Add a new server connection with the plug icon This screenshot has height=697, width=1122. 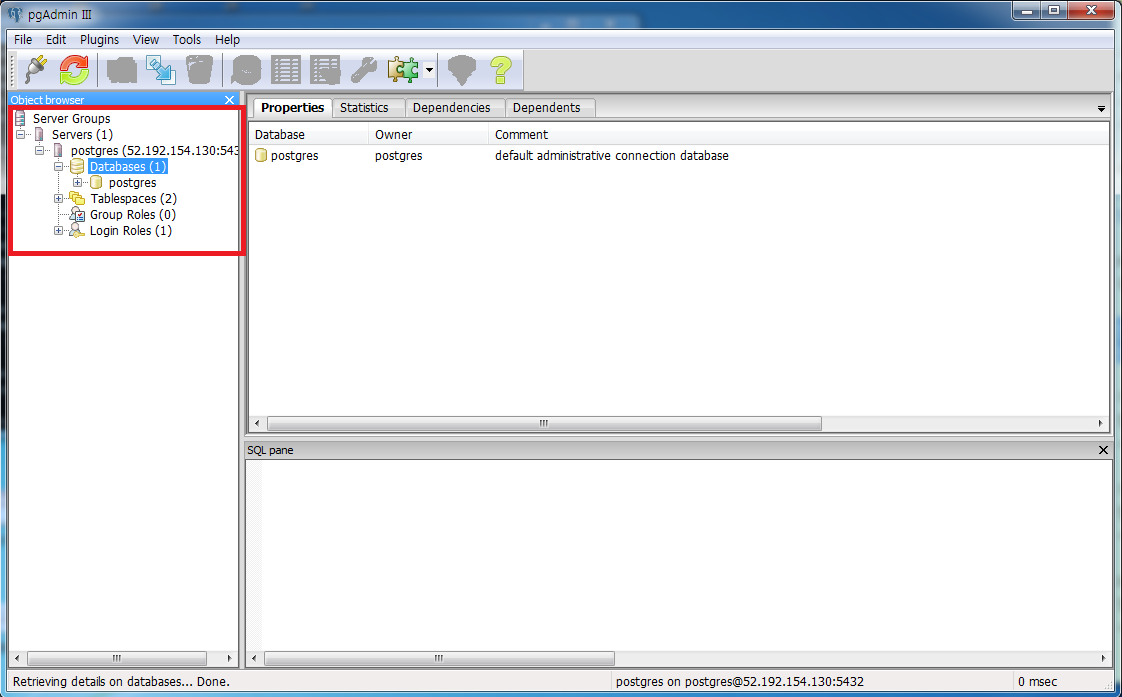[x=34, y=69]
